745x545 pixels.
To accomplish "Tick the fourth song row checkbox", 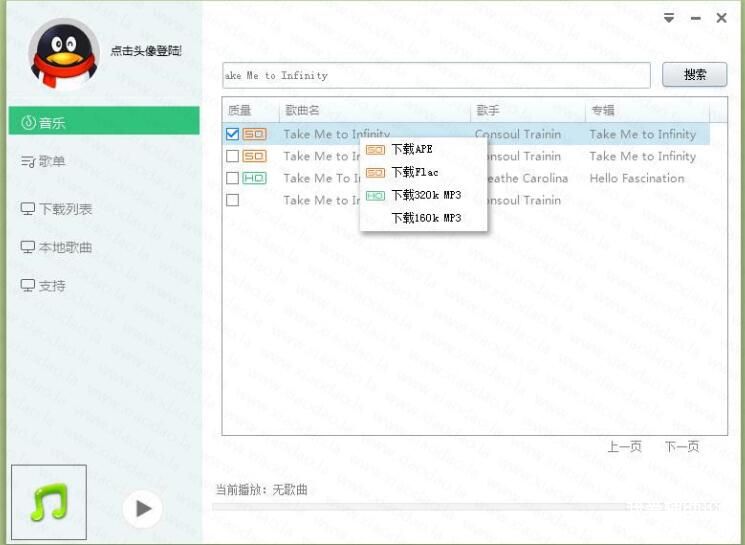I will click(233, 200).
